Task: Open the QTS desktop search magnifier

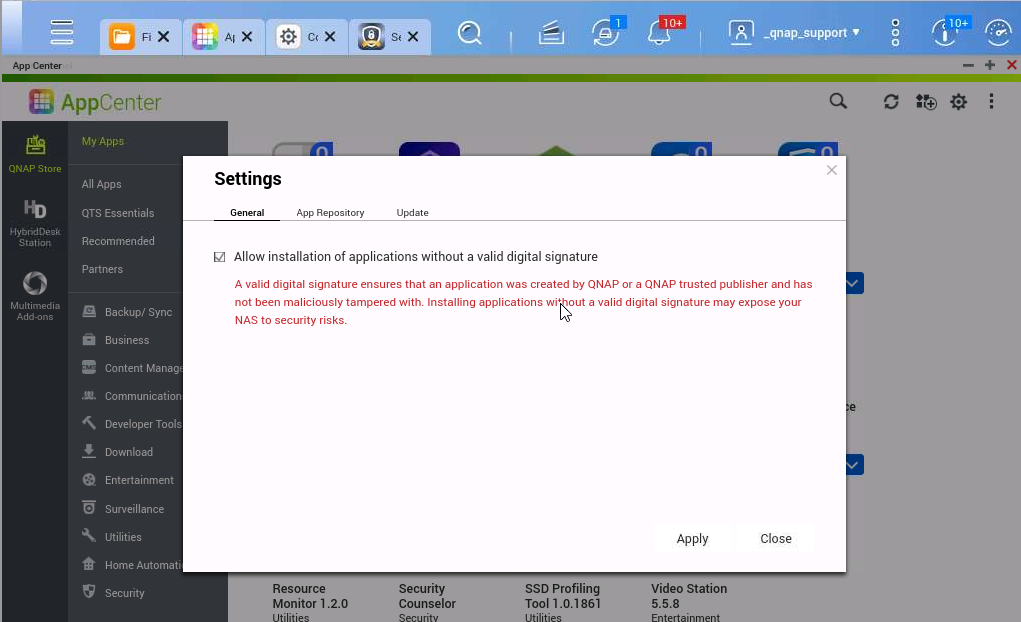Action: 469,33
